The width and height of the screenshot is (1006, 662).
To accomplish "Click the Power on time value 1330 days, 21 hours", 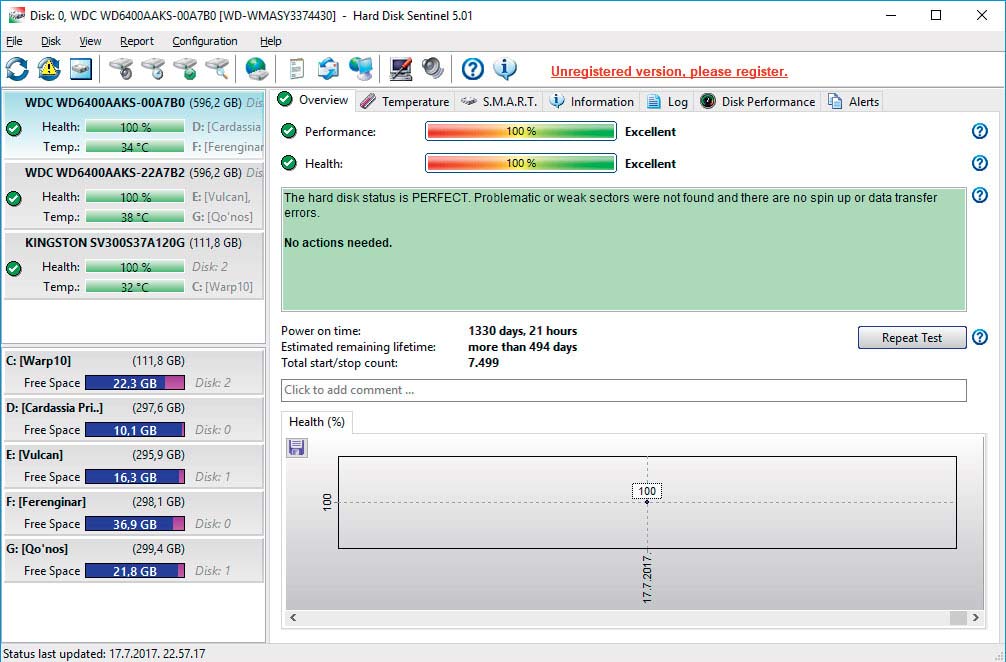I will 522,331.
